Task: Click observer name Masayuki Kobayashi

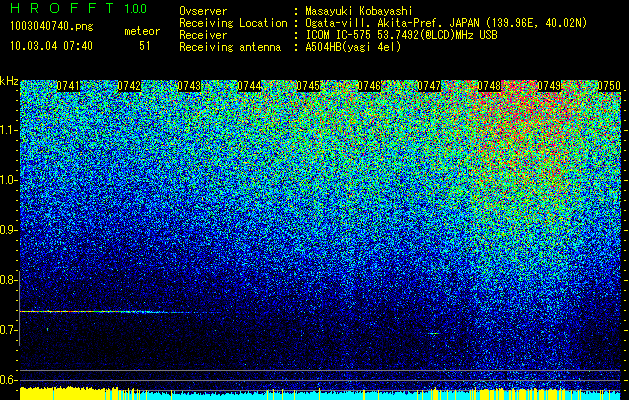Action: pos(359,11)
